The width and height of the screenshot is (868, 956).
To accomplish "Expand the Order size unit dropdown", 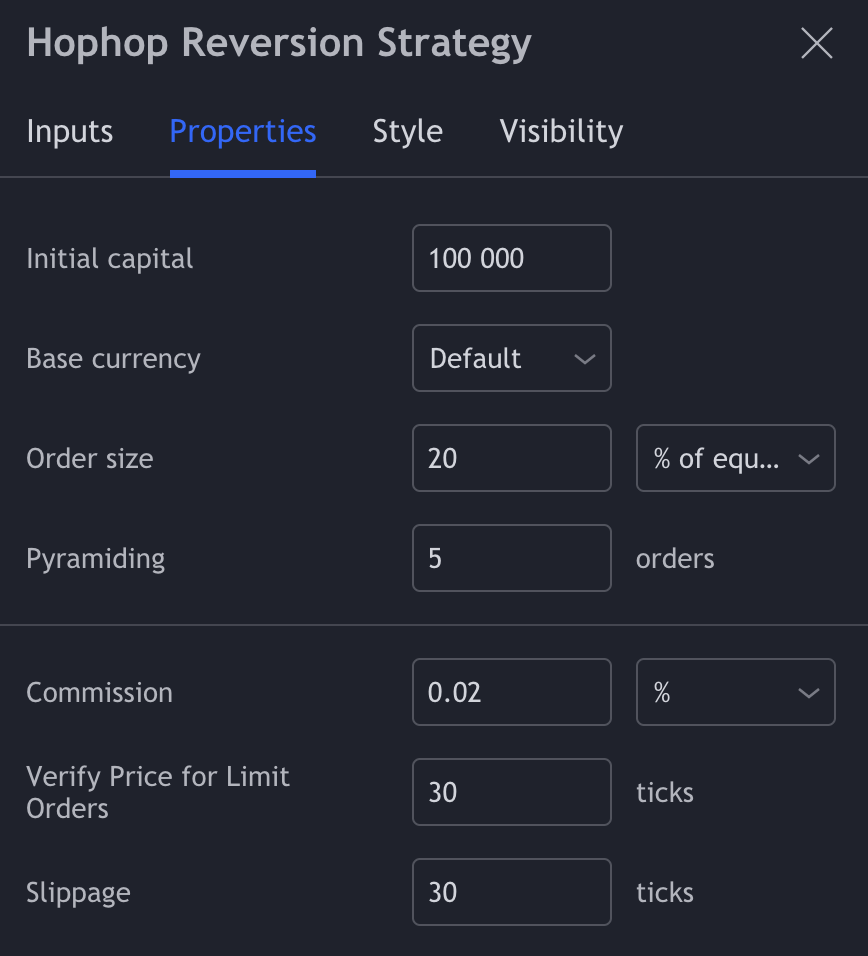I will coord(735,458).
